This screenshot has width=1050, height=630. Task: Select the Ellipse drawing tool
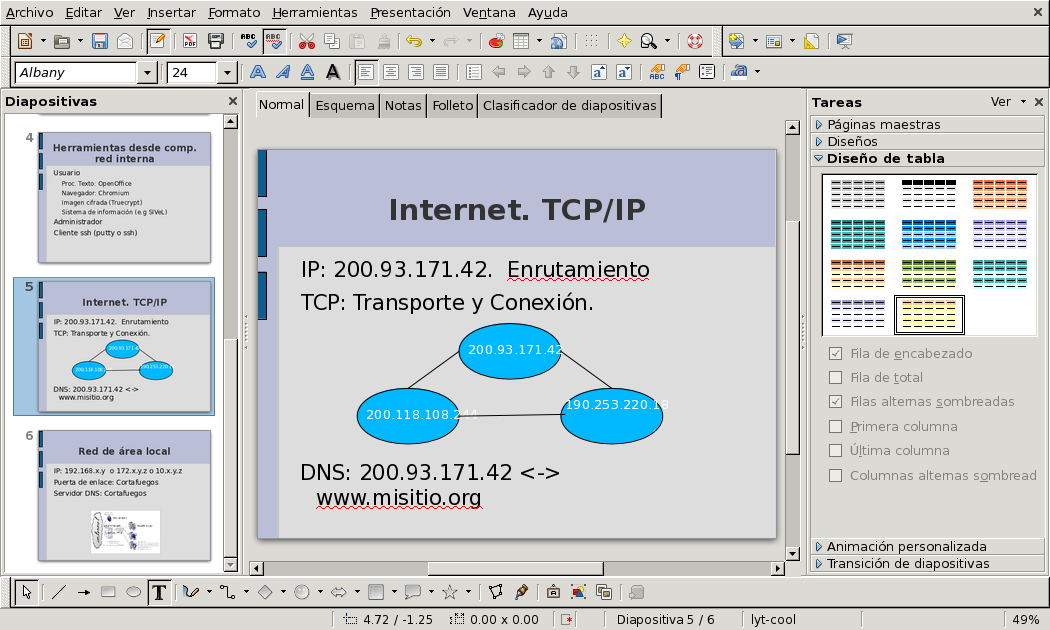(x=134, y=592)
